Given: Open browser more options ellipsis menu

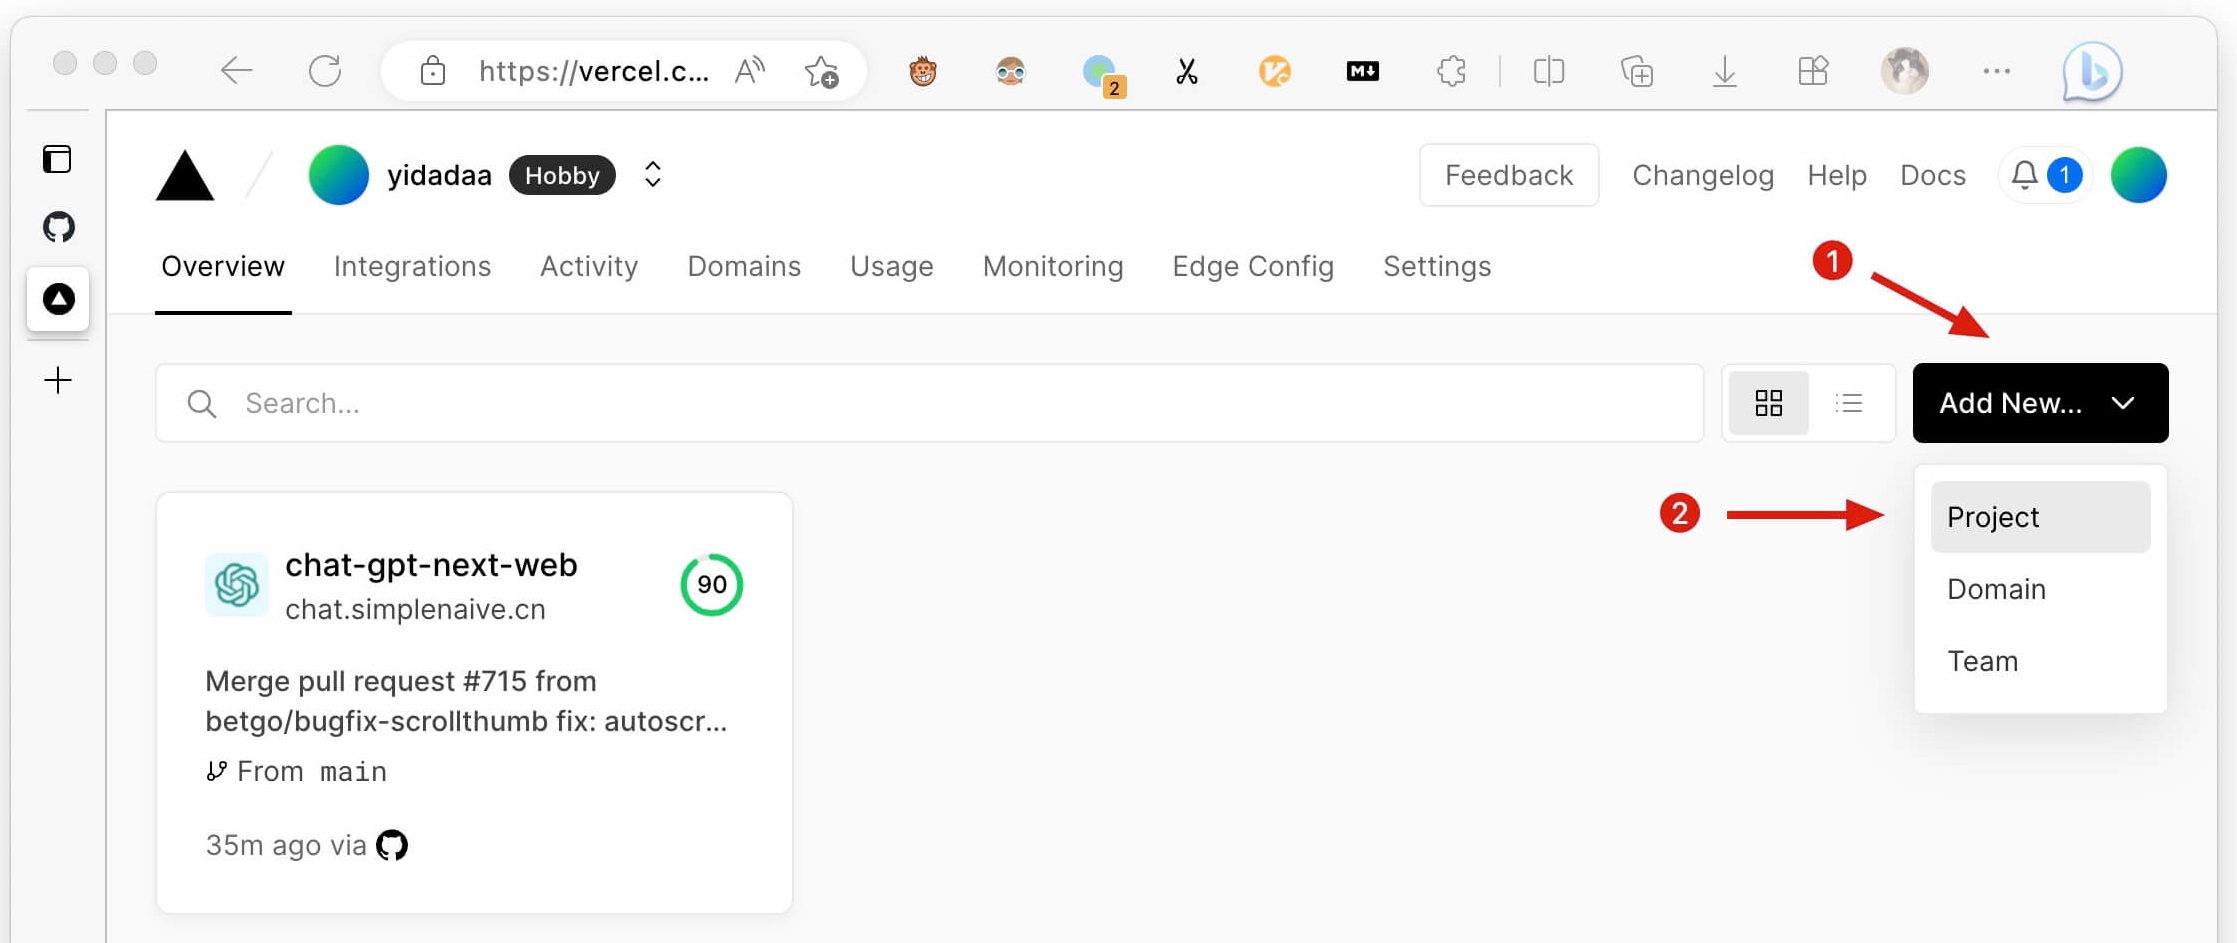Looking at the screenshot, I should tap(1996, 71).
